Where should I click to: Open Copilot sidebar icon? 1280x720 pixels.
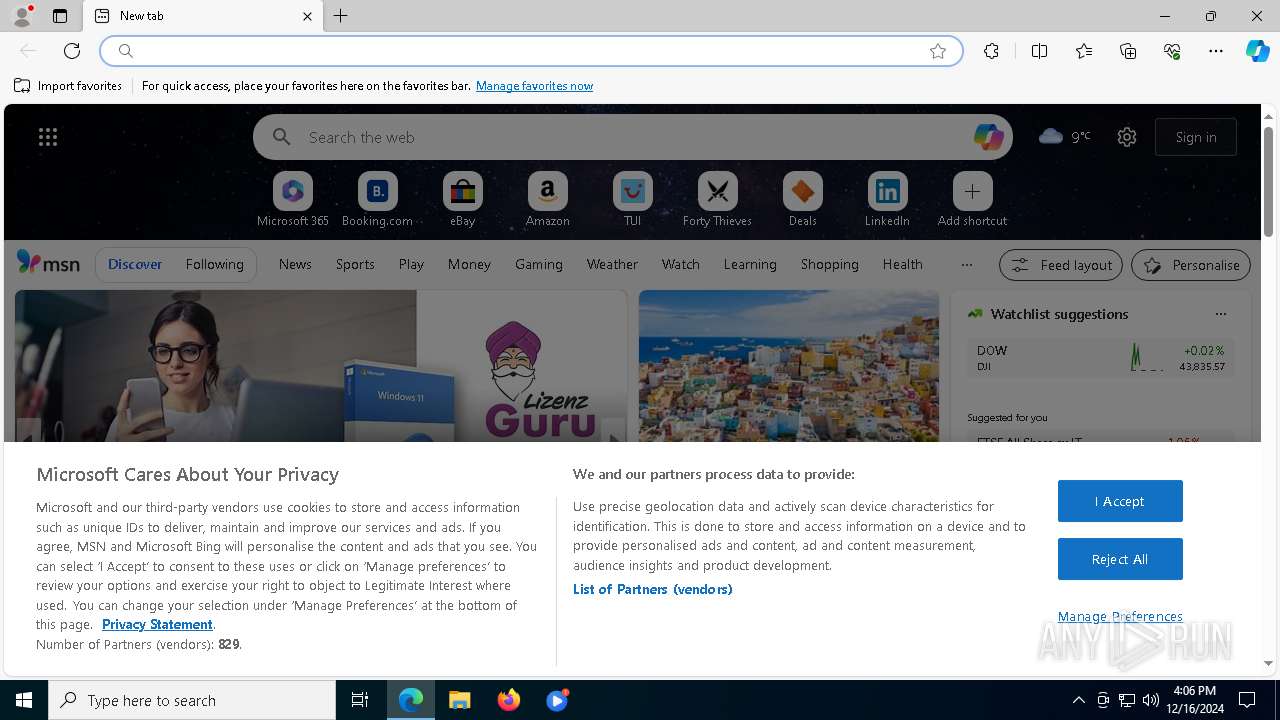1258,51
